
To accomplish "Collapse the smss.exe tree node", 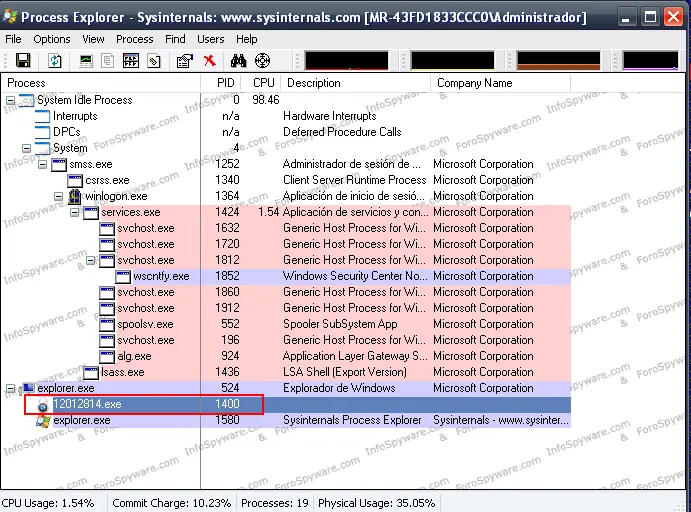I will (x=42, y=164).
